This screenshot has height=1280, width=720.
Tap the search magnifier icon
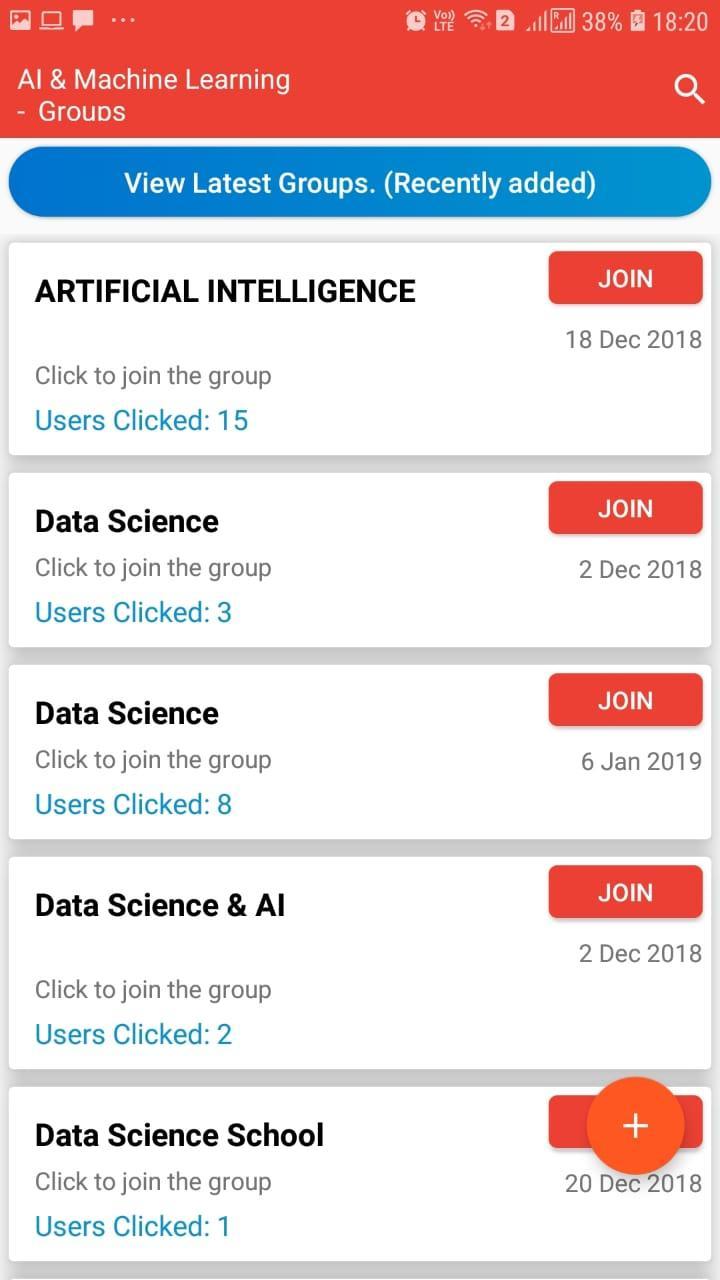coord(689,90)
